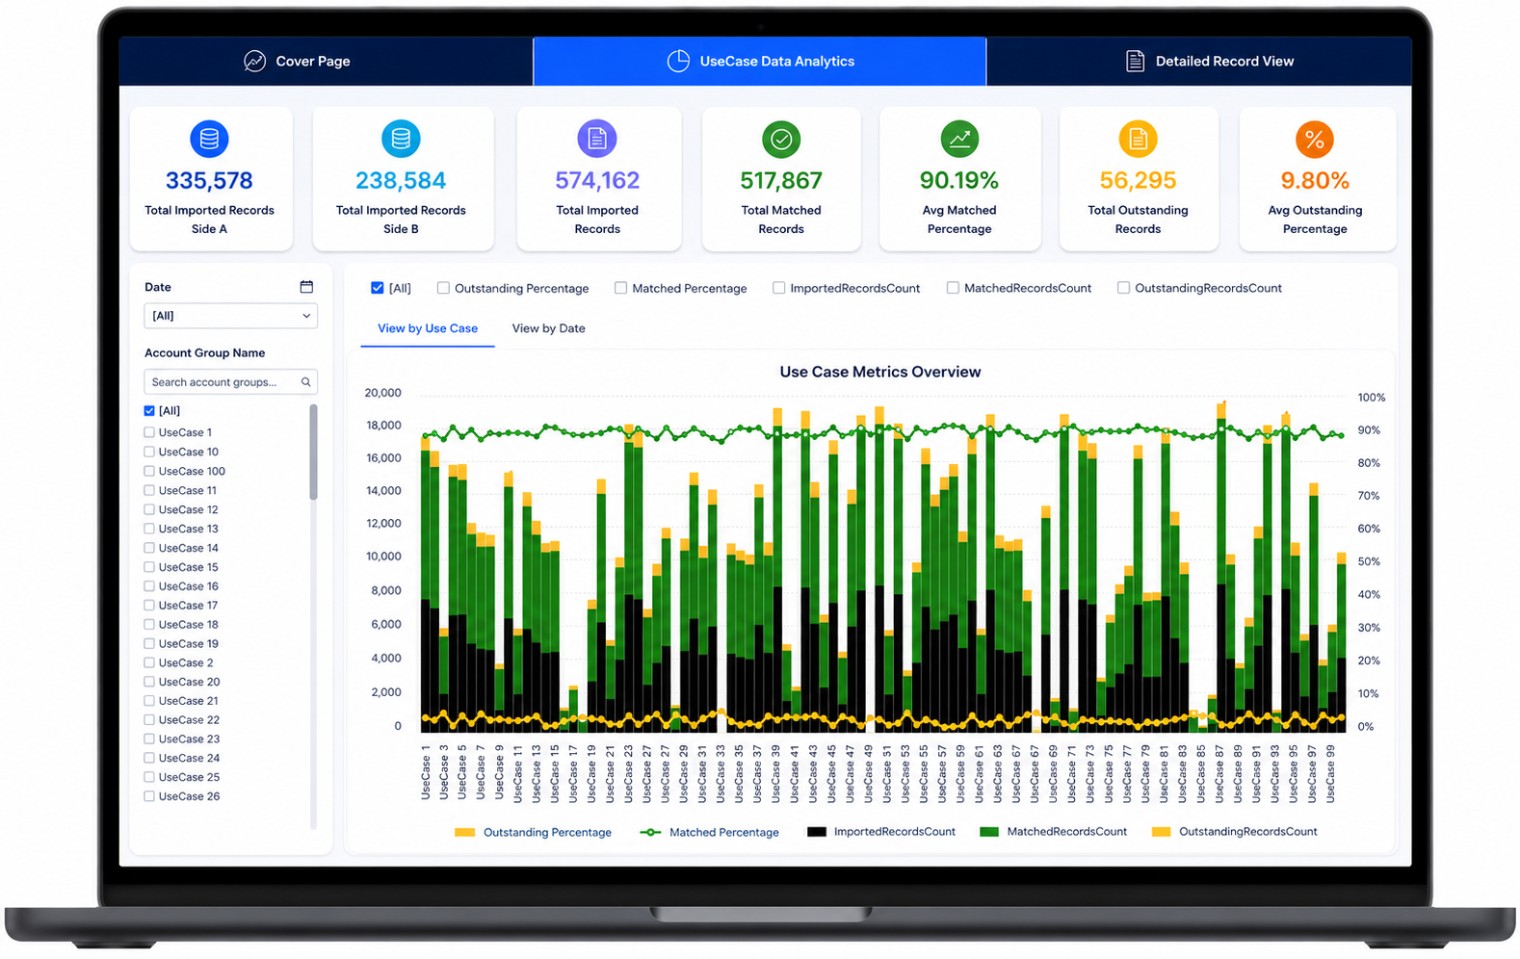Click the orange percent icon
The height and width of the screenshot is (959, 1520).
pos(1315,139)
